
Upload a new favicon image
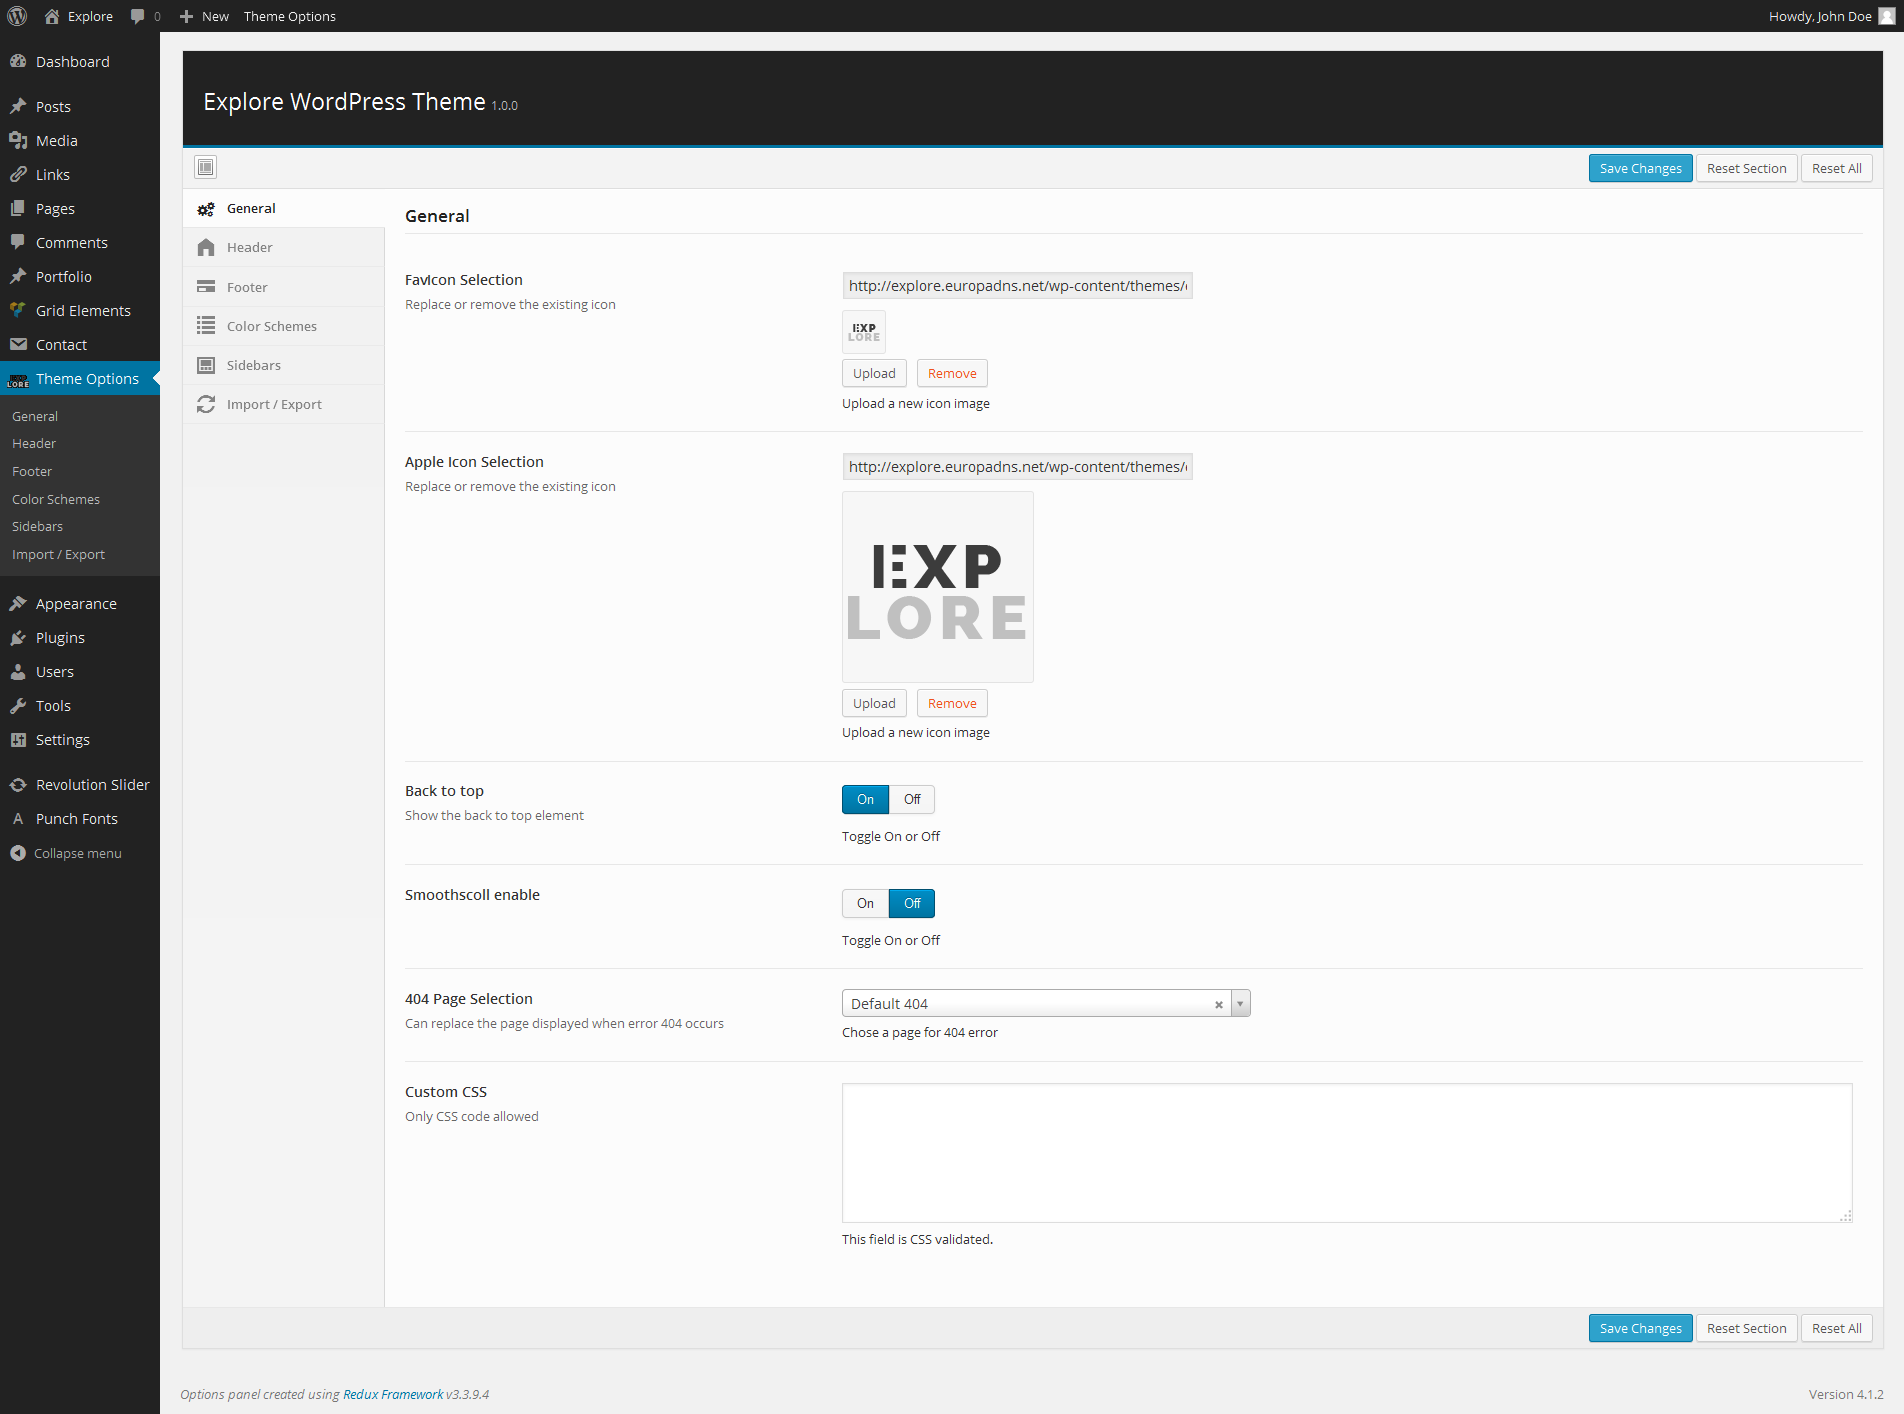point(874,373)
